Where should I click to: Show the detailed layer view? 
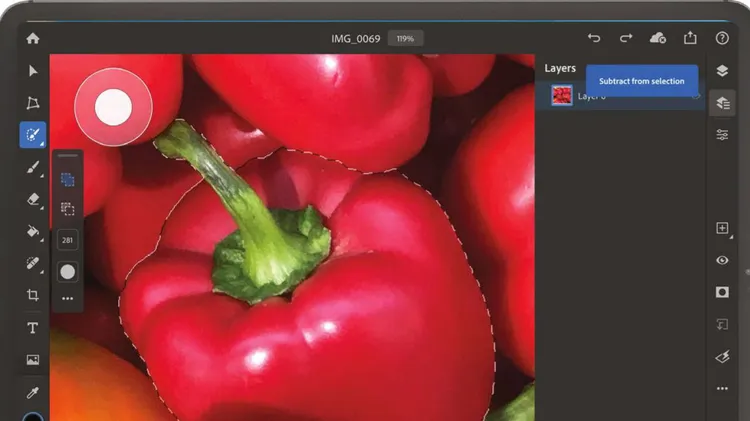(x=722, y=103)
